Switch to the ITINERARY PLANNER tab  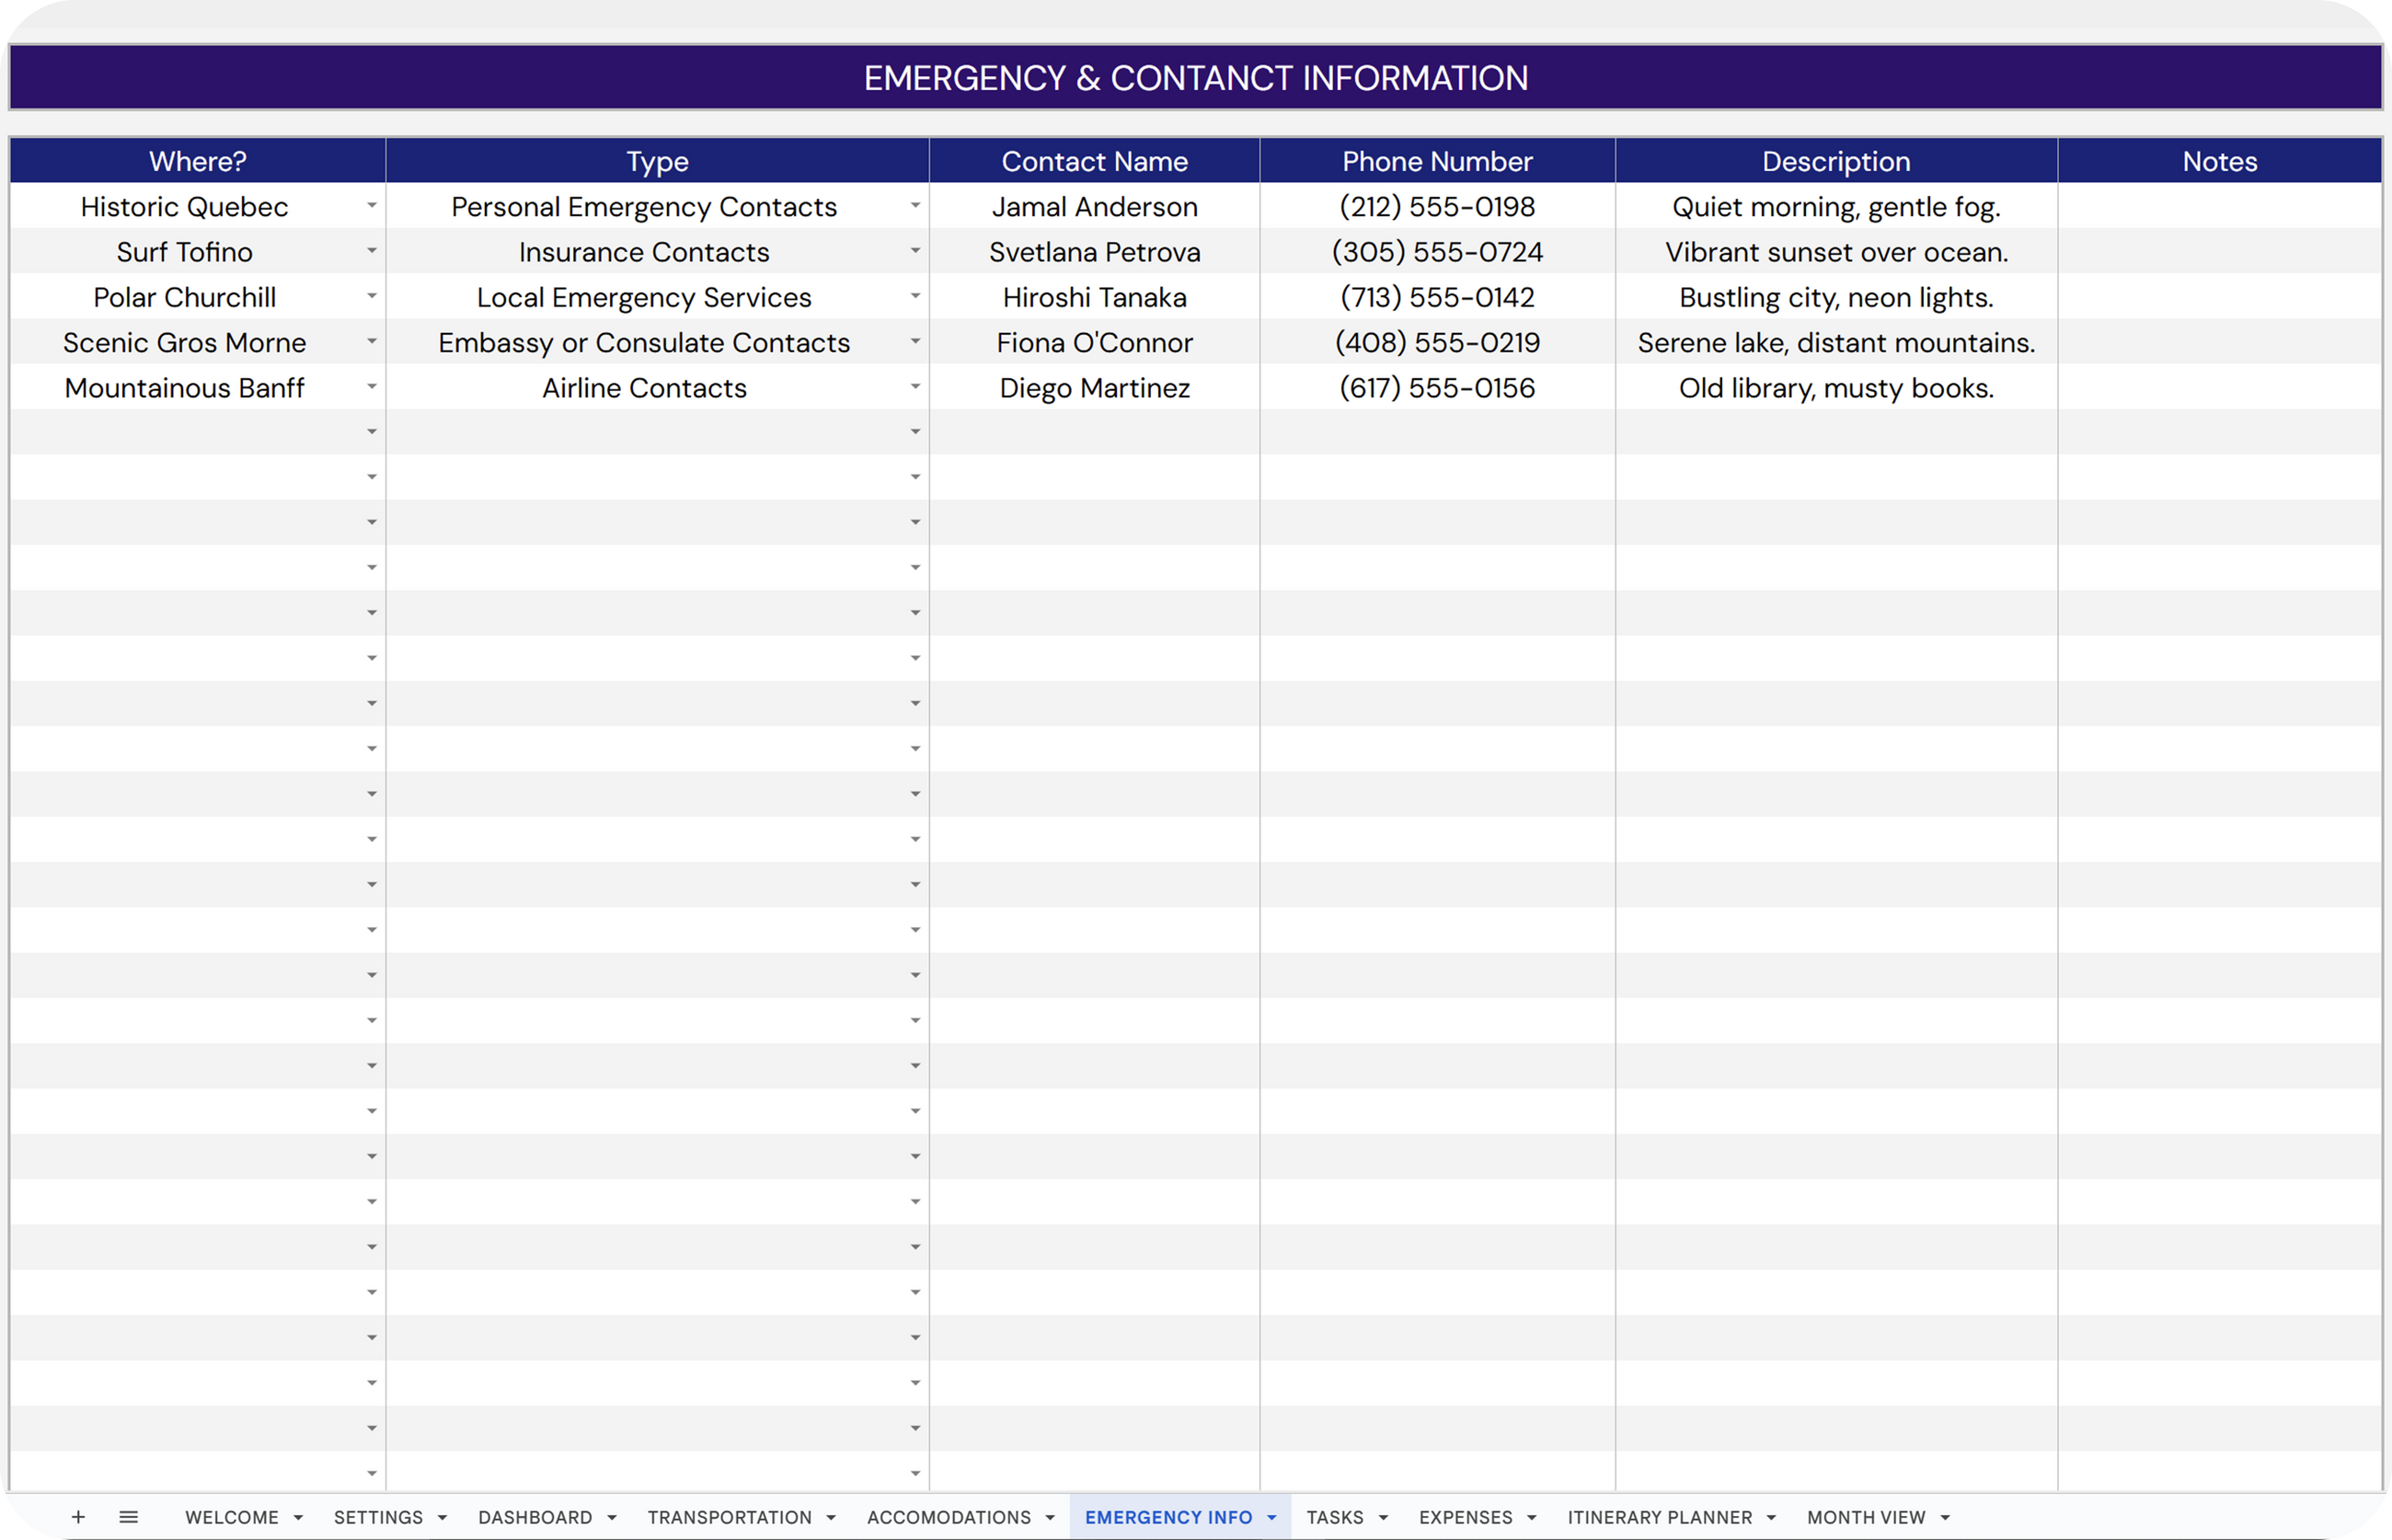click(x=1659, y=1517)
